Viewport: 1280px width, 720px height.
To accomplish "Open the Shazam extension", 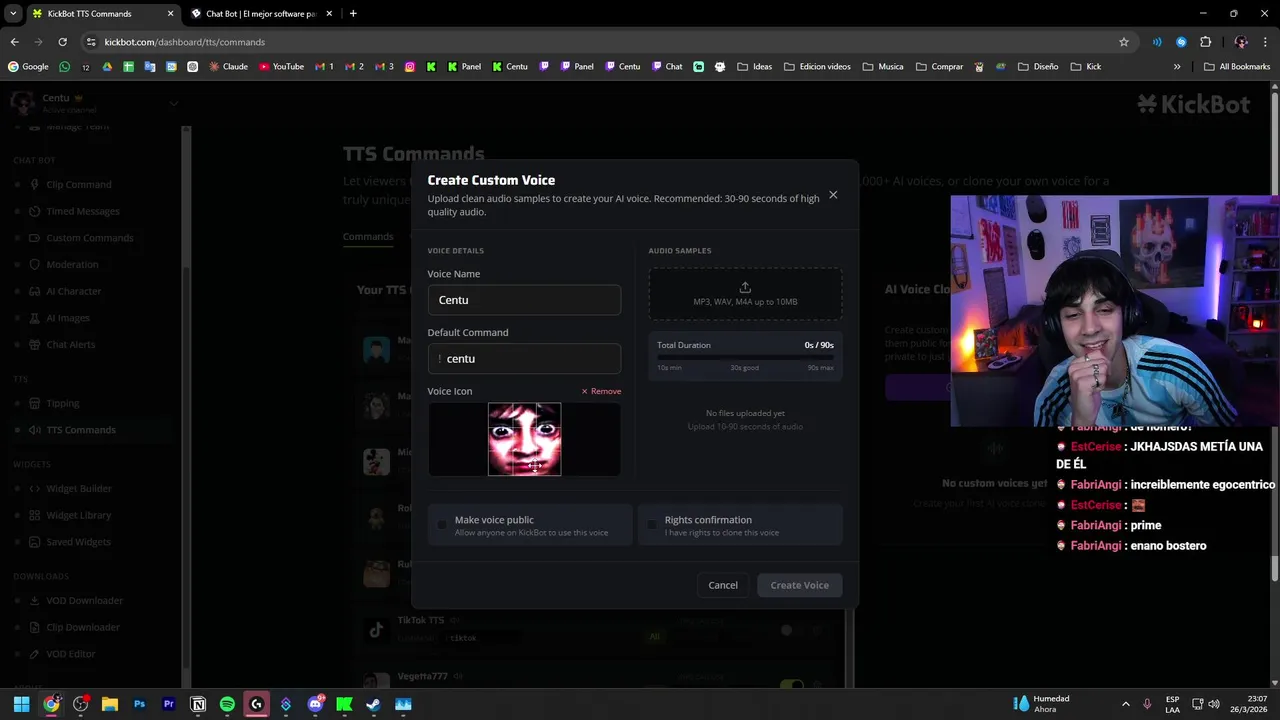I will (x=1181, y=42).
